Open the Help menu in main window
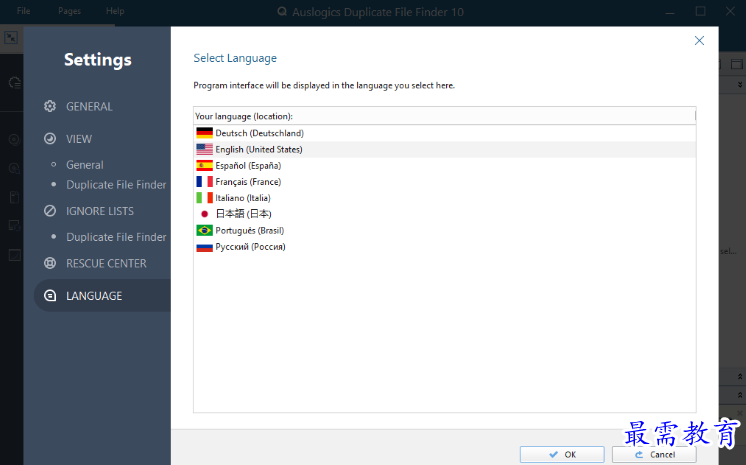Viewport: 746px width, 465px height. tap(115, 11)
